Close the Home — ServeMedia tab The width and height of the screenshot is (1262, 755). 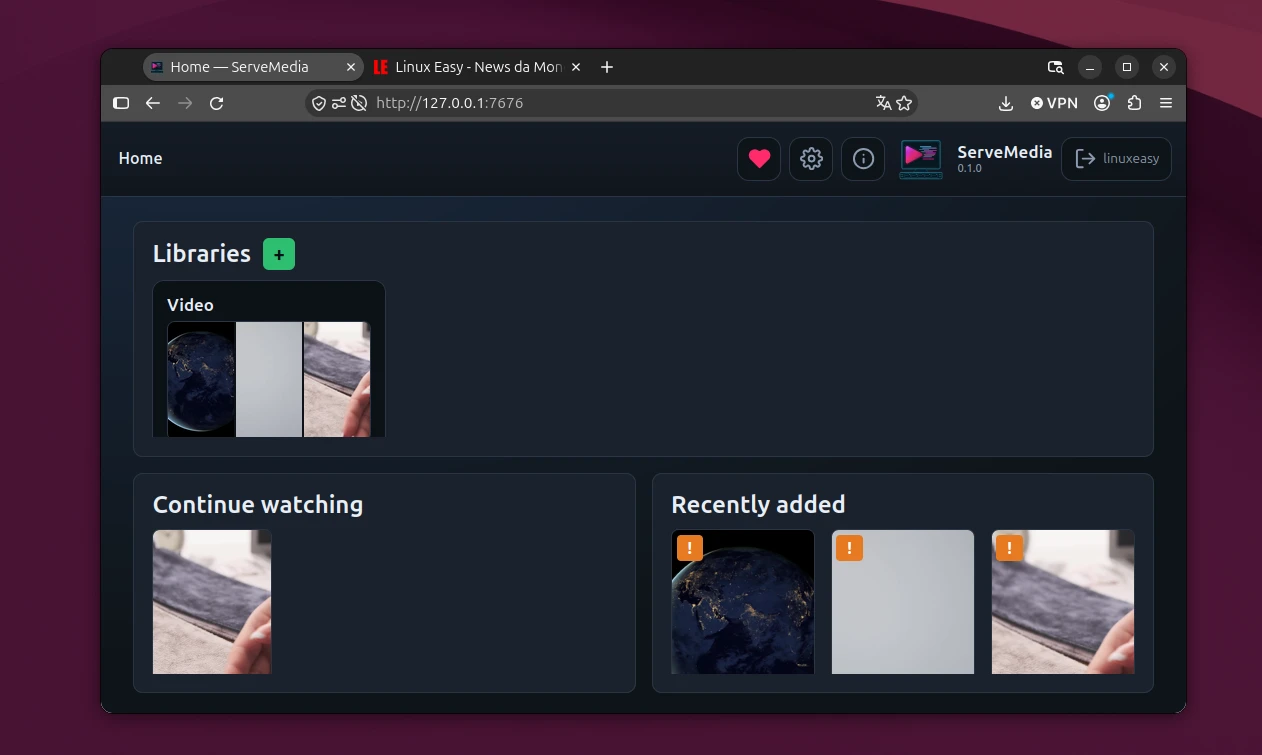[x=351, y=67]
